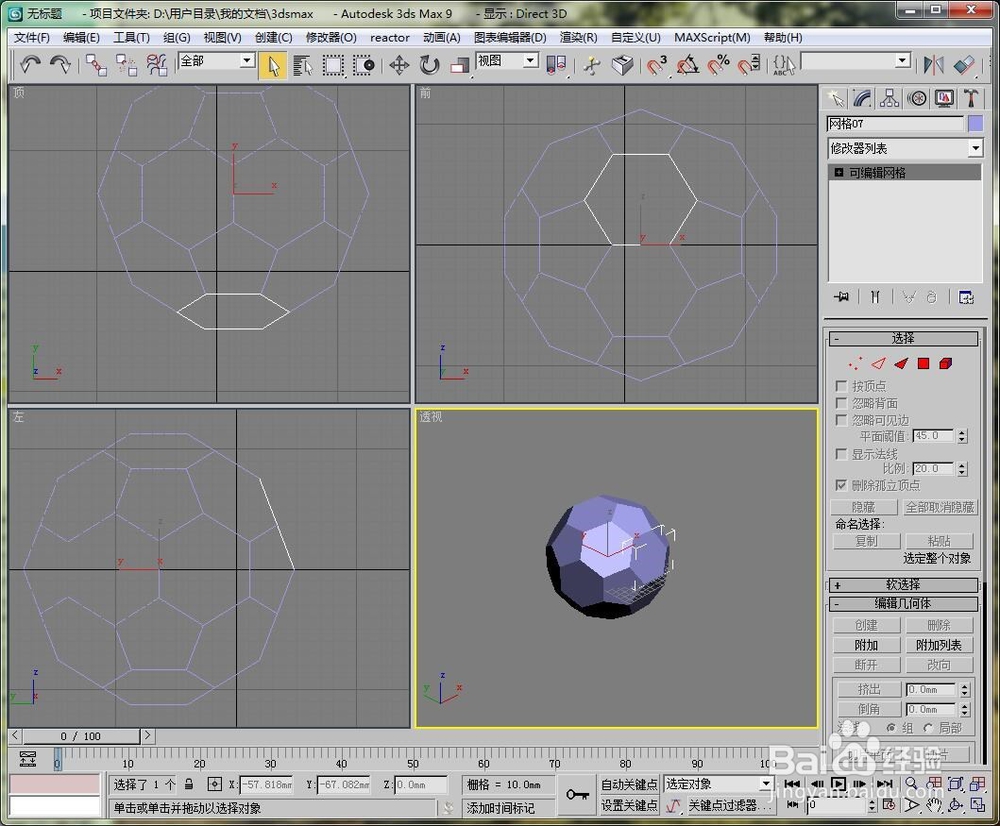Screen dimensions: 1000x826
Task: Click the 自动关键点 button
Action: click(629, 785)
